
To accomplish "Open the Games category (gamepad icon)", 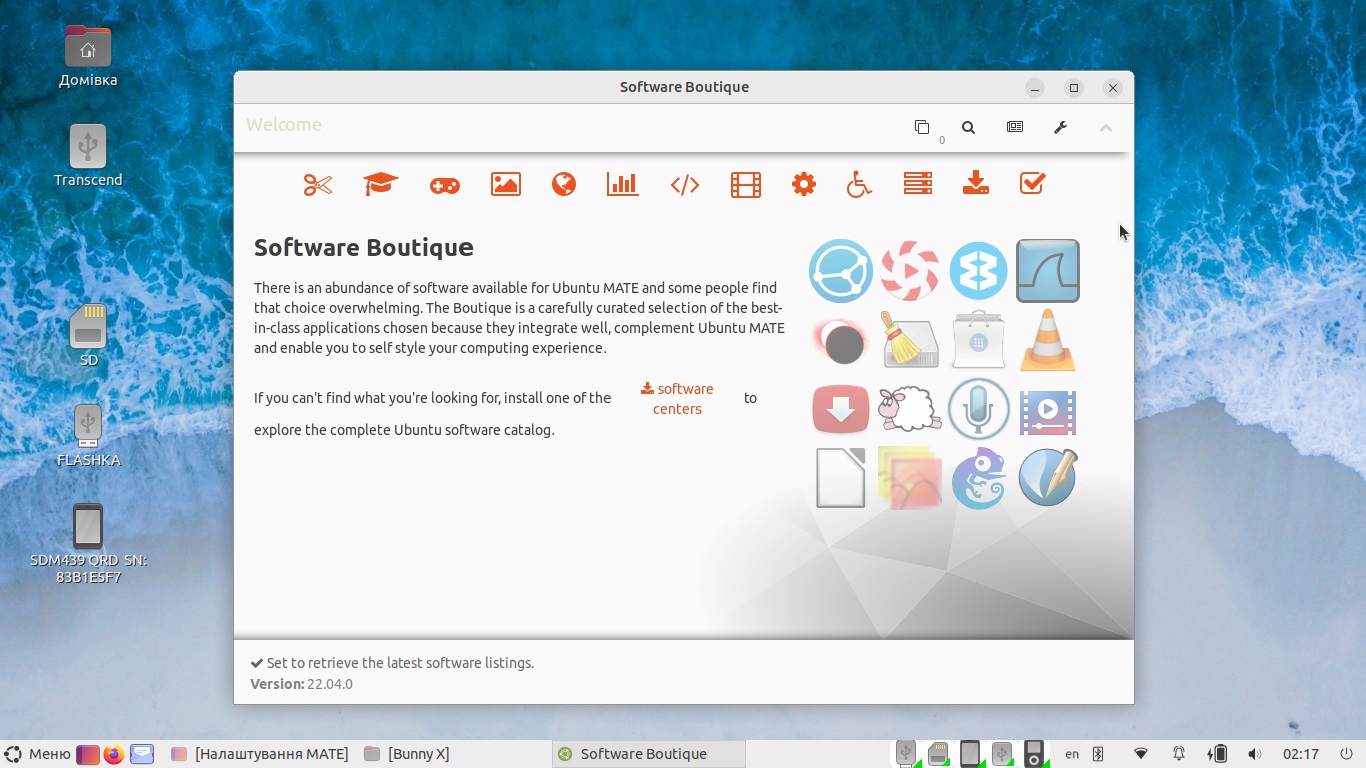I will click(x=445, y=185).
